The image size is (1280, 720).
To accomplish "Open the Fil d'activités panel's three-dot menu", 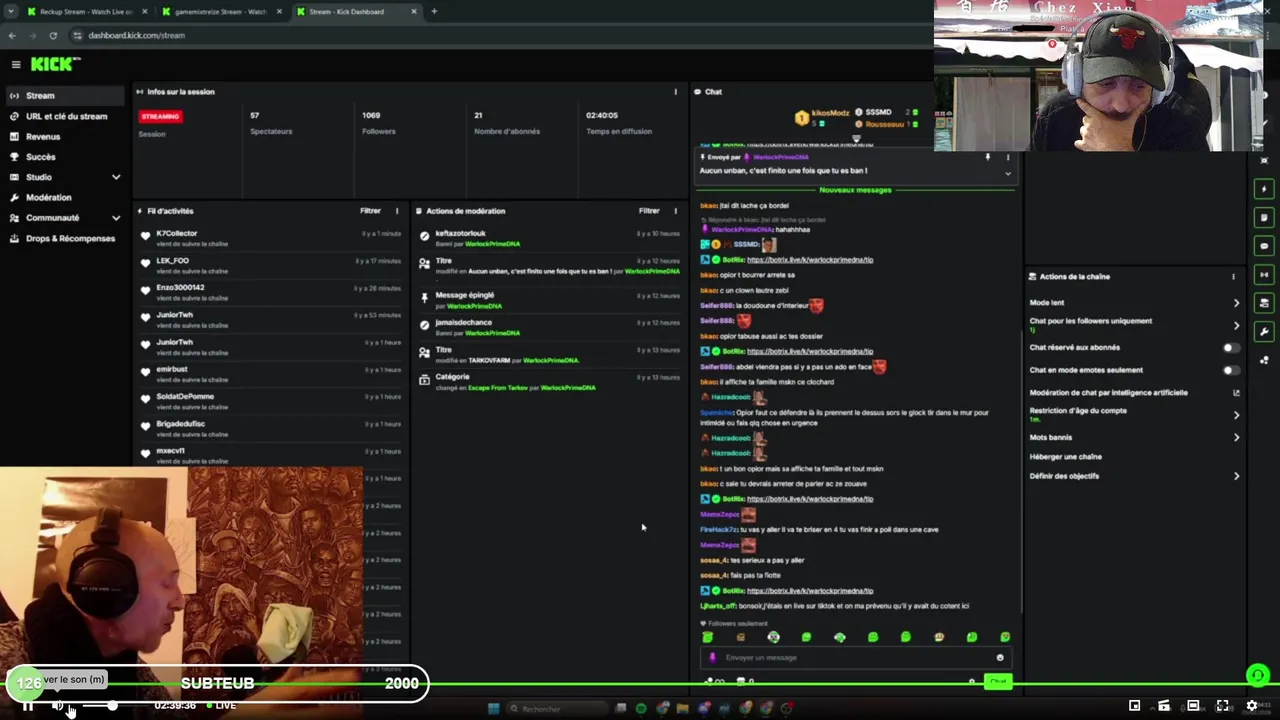I will pyautogui.click(x=397, y=211).
